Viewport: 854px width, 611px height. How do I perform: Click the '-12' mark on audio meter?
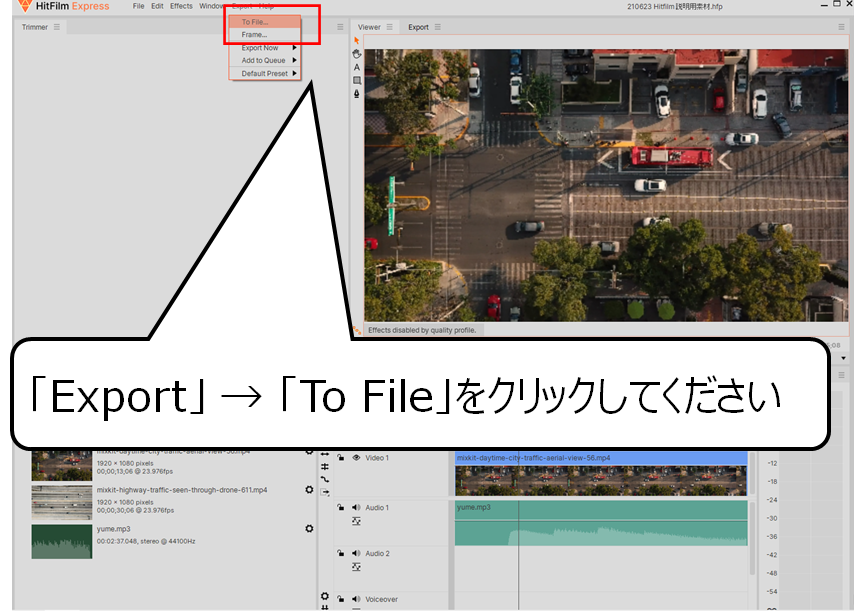click(x=772, y=463)
